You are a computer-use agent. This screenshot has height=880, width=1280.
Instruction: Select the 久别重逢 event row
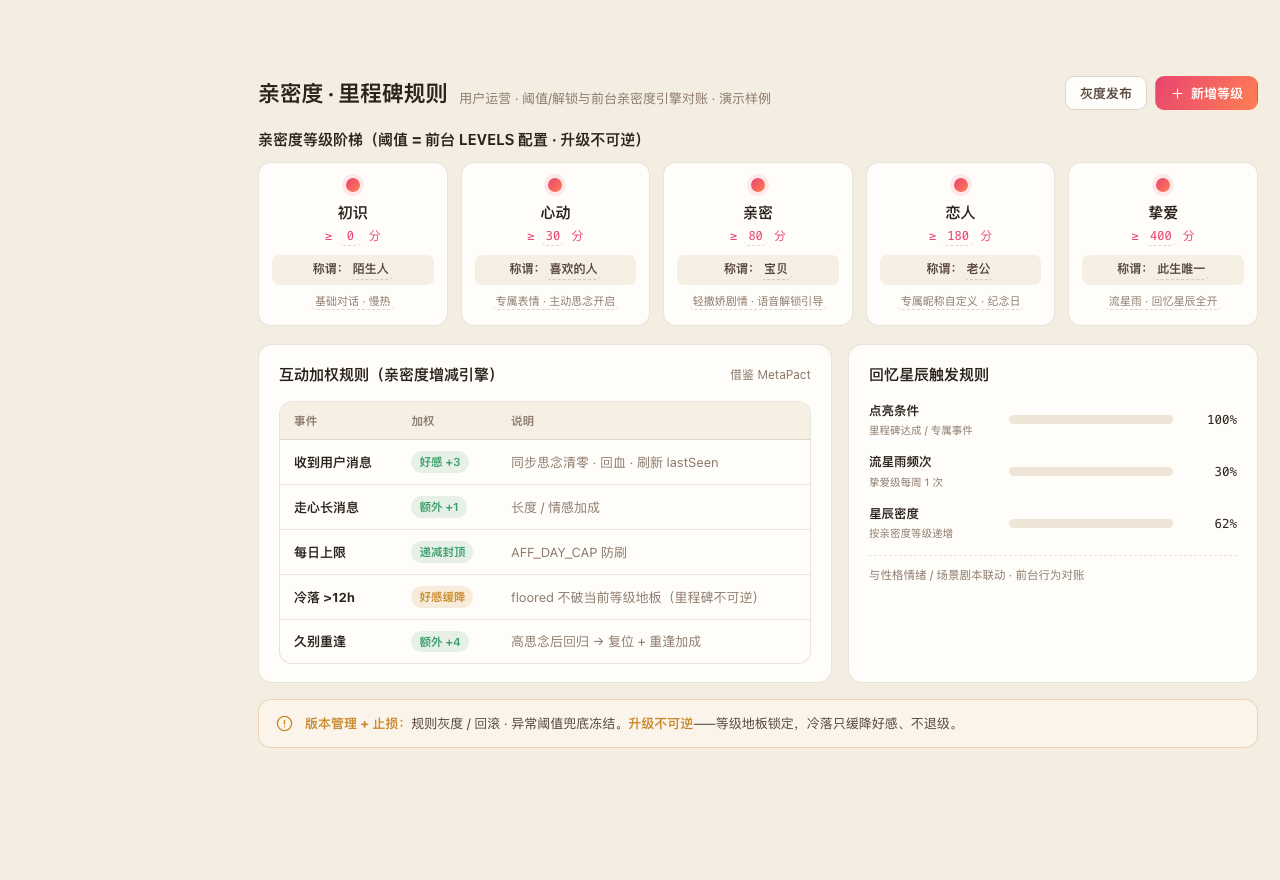tap(545, 641)
